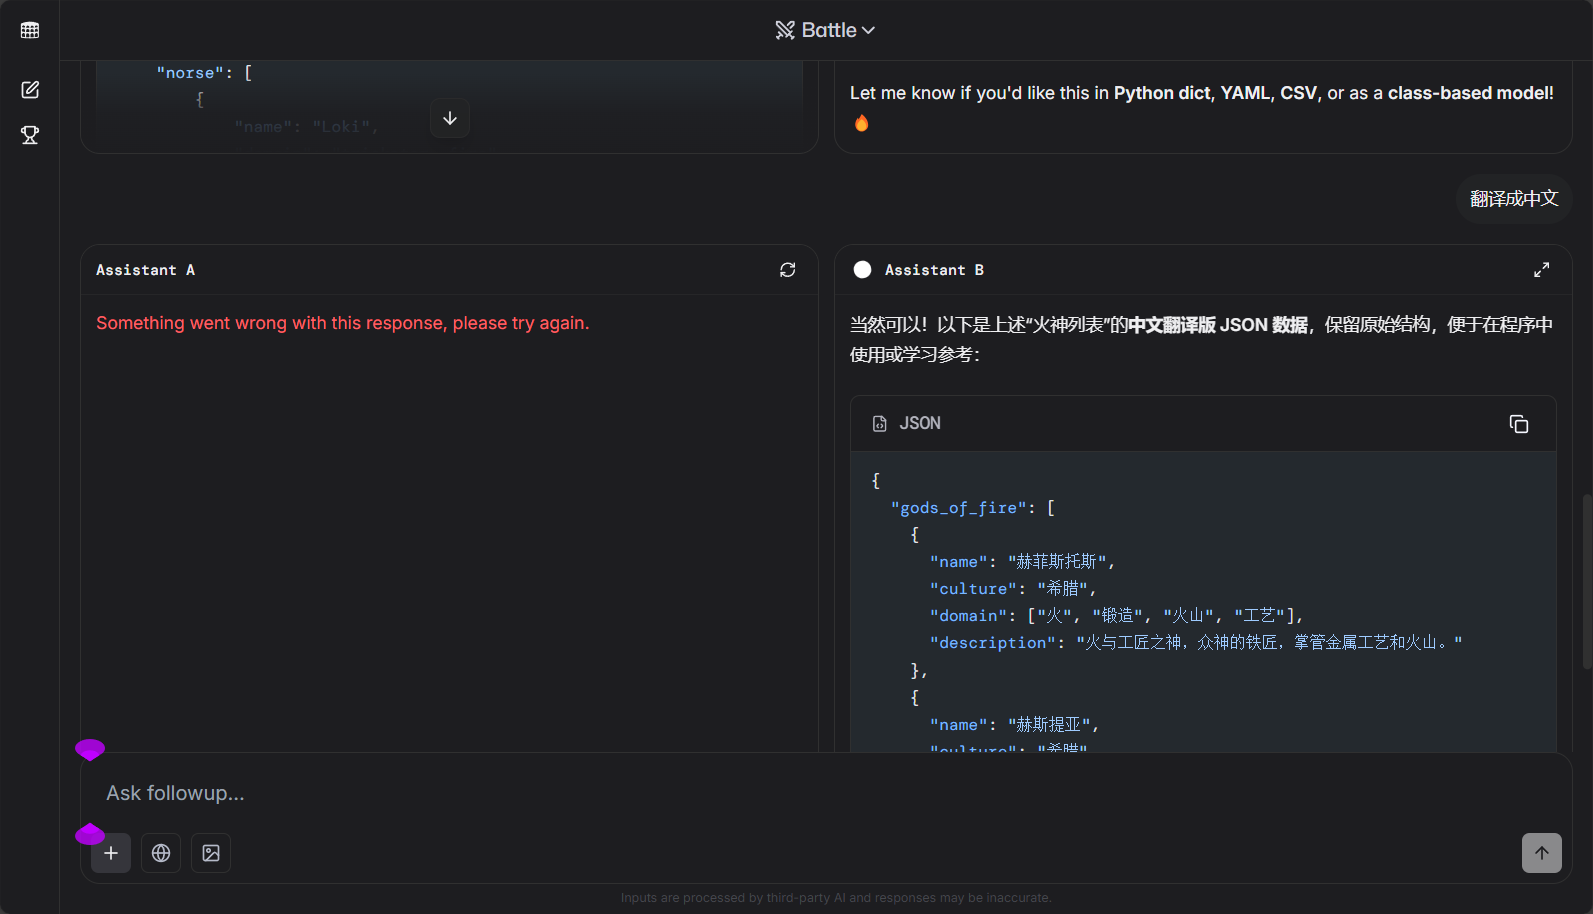Expand the Assistant B response panel

pyautogui.click(x=1542, y=270)
